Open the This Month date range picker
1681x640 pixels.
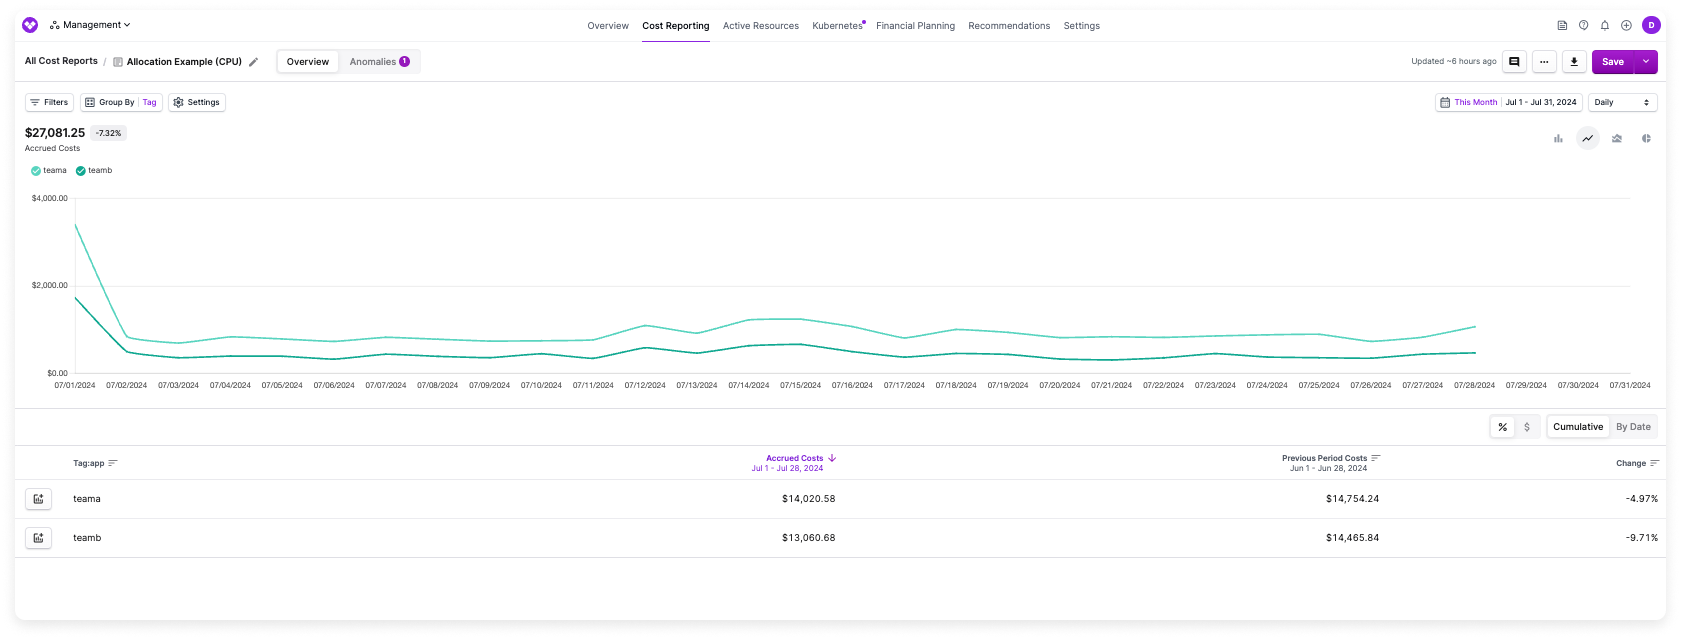point(1509,102)
